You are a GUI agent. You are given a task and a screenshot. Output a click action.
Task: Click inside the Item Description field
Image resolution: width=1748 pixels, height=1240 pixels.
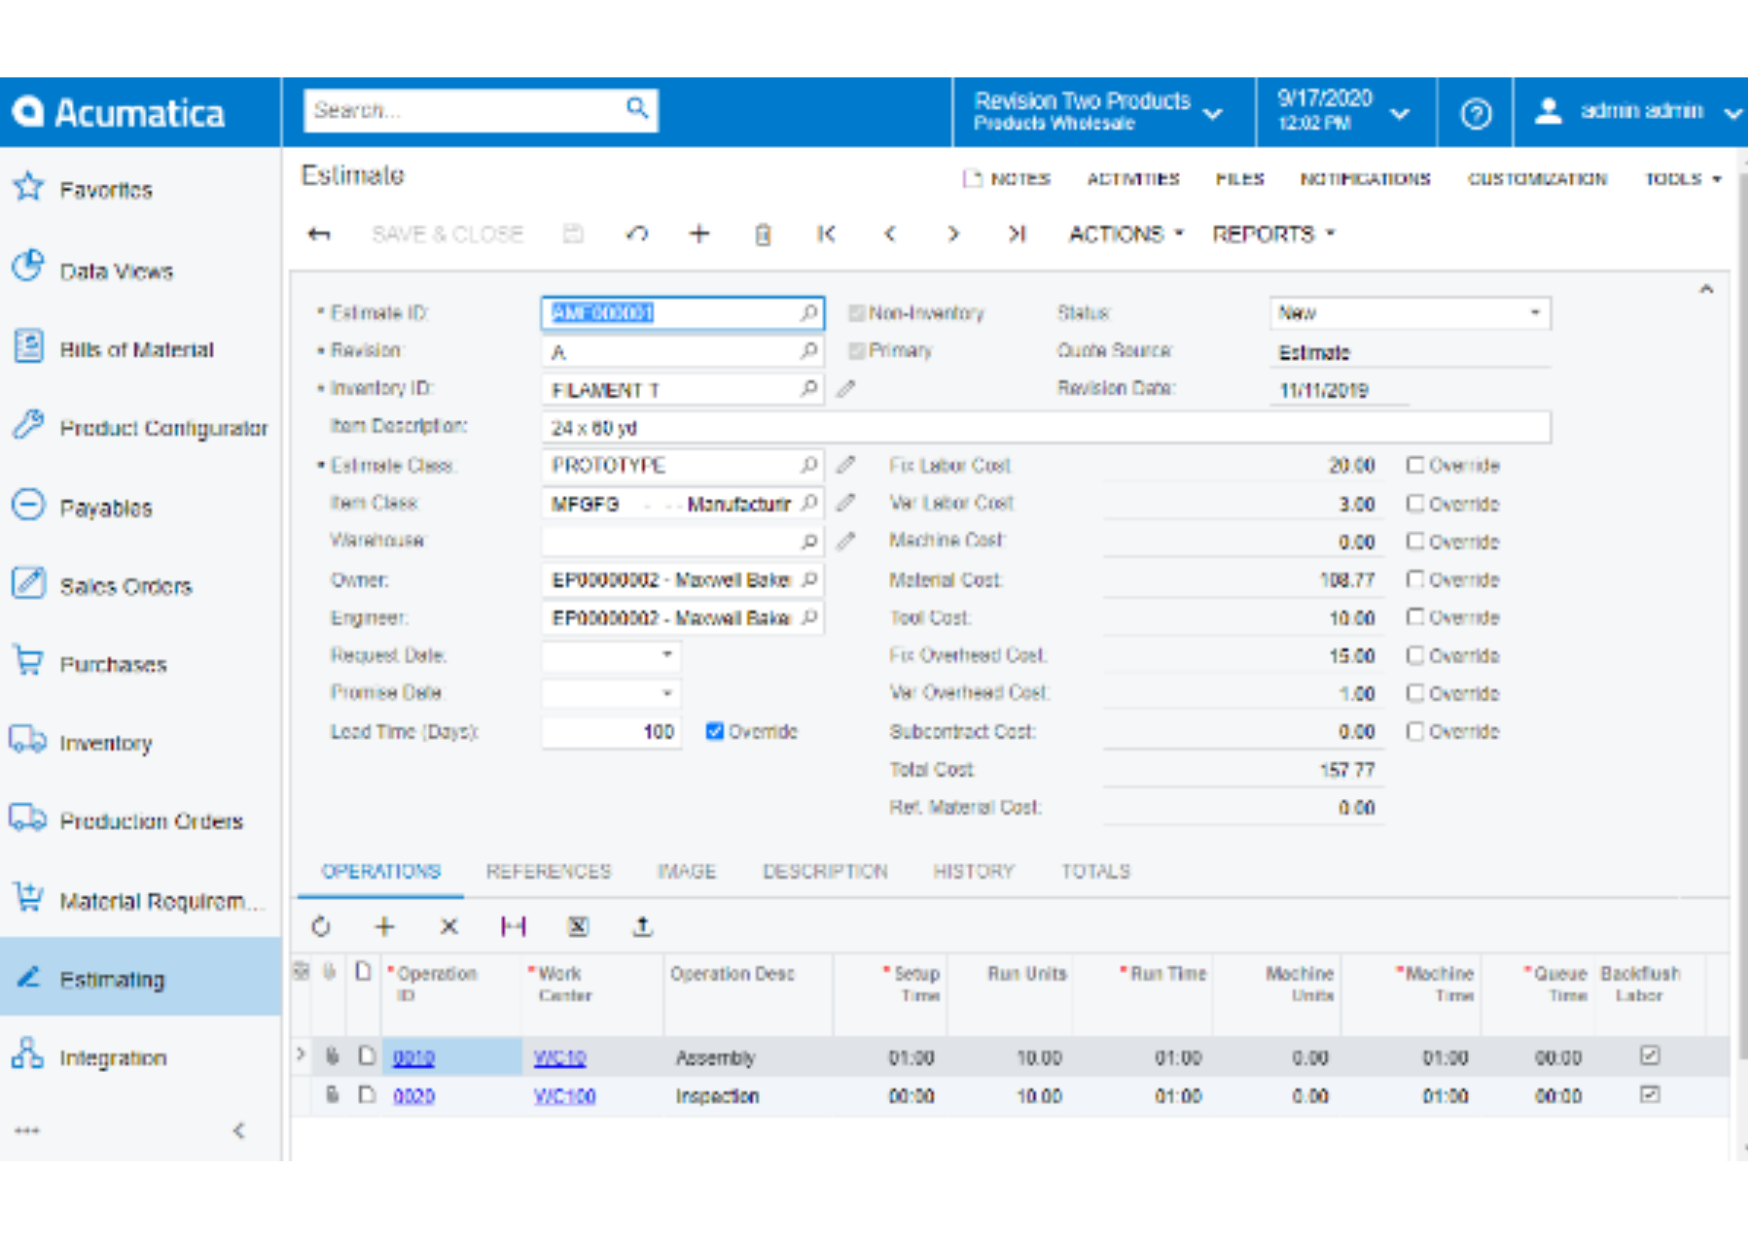(x=900, y=427)
